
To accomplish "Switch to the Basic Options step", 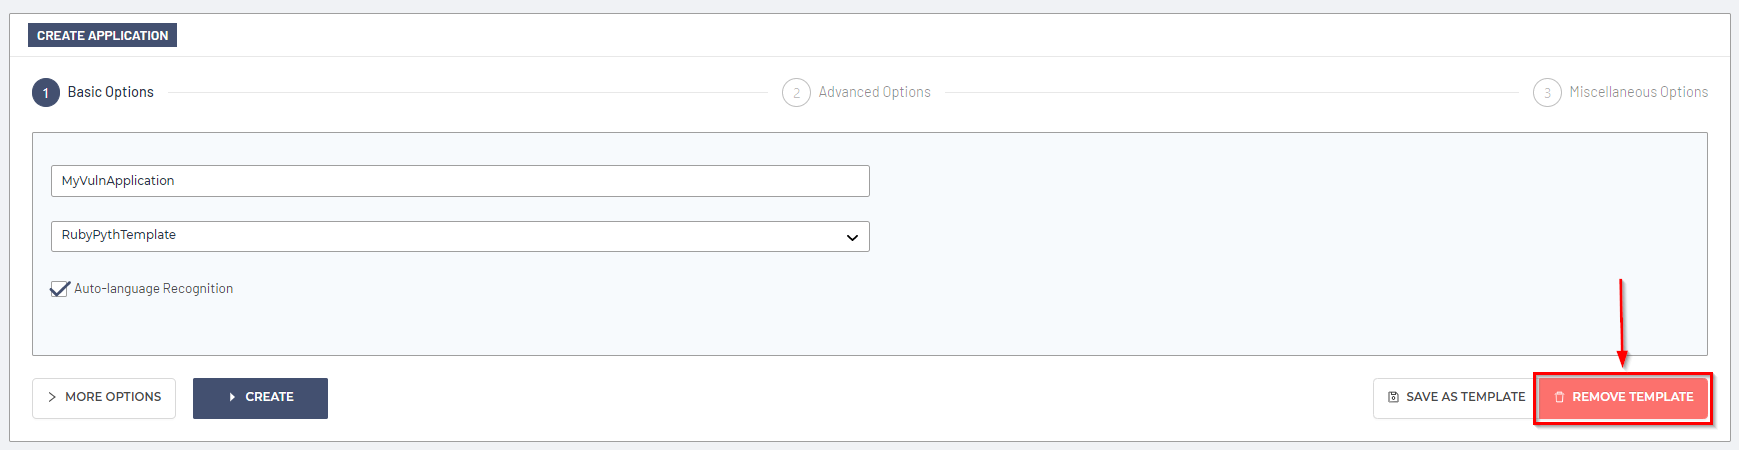I will pyautogui.click(x=110, y=92).
